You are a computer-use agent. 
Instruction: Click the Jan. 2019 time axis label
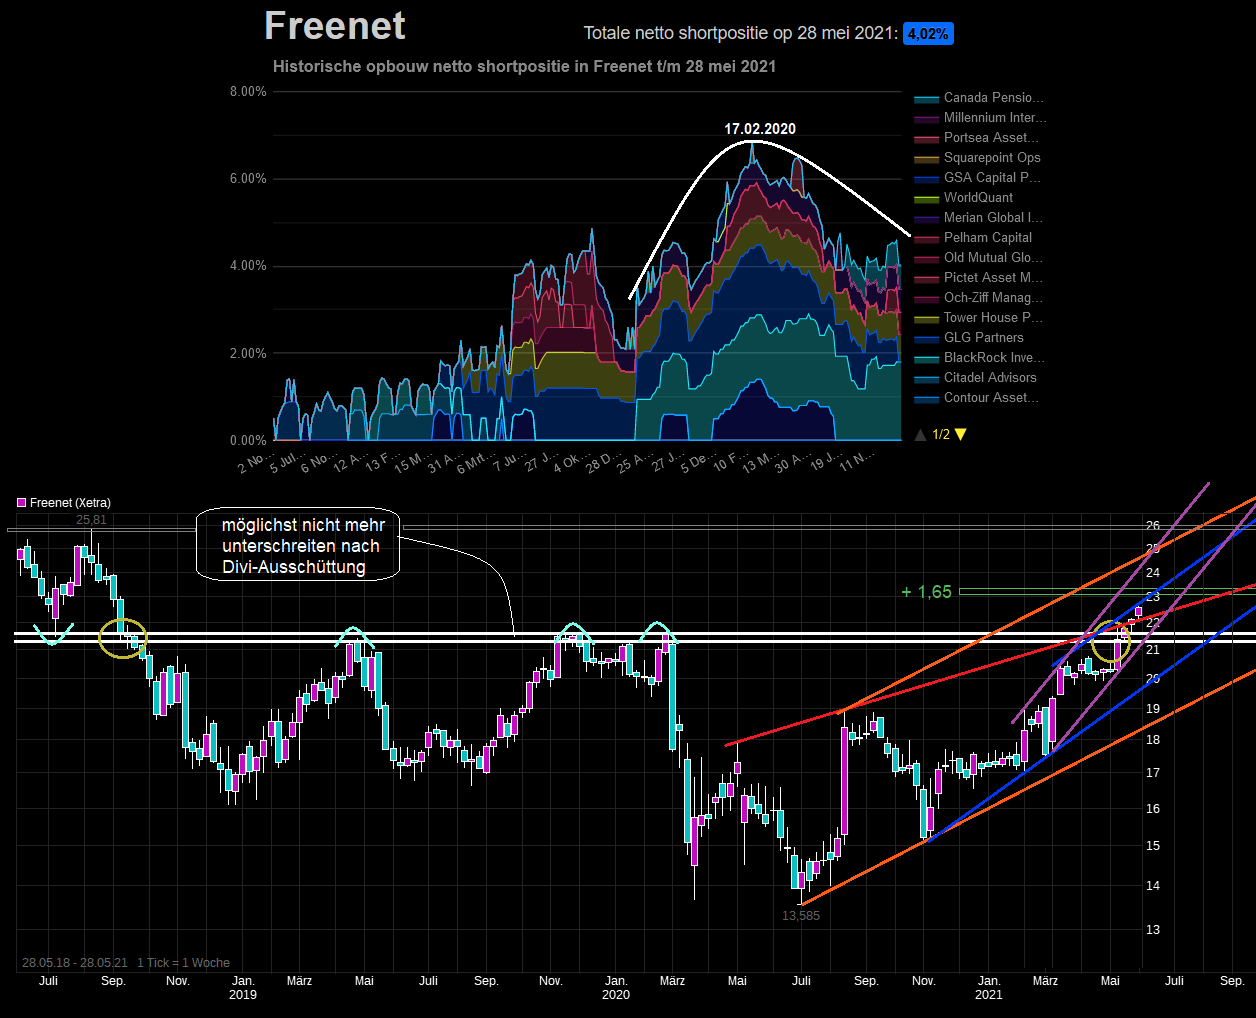click(243, 987)
